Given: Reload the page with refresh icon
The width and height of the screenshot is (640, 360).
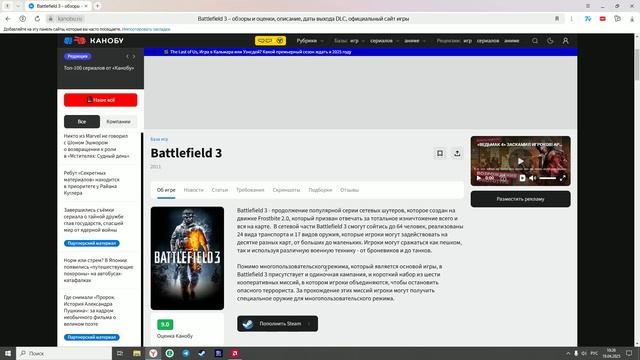Looking at the screenshot, I should coord(37,19).
